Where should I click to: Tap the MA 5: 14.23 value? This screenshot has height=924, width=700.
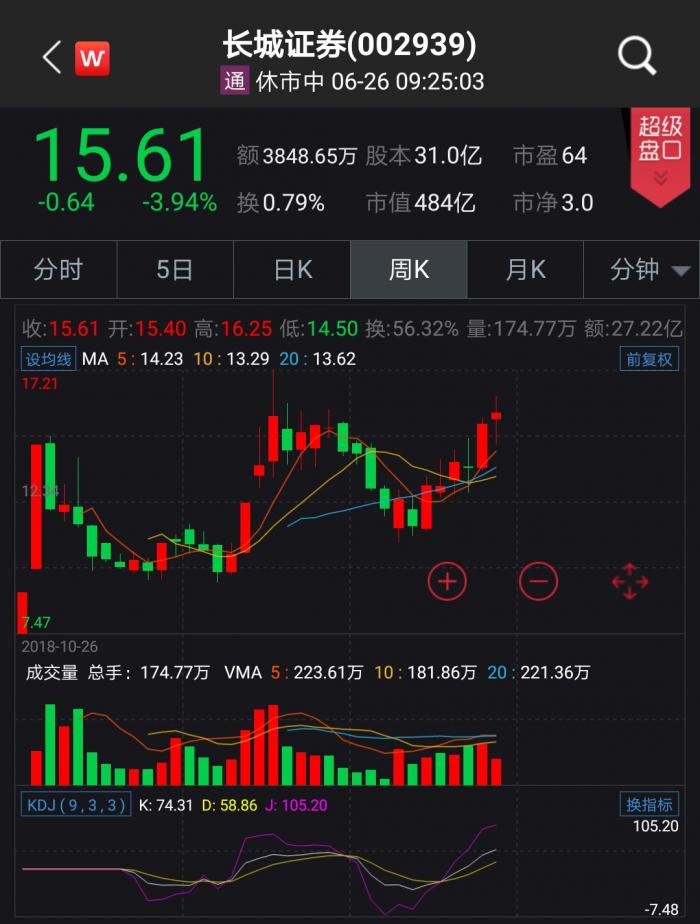tap(150, 359)
